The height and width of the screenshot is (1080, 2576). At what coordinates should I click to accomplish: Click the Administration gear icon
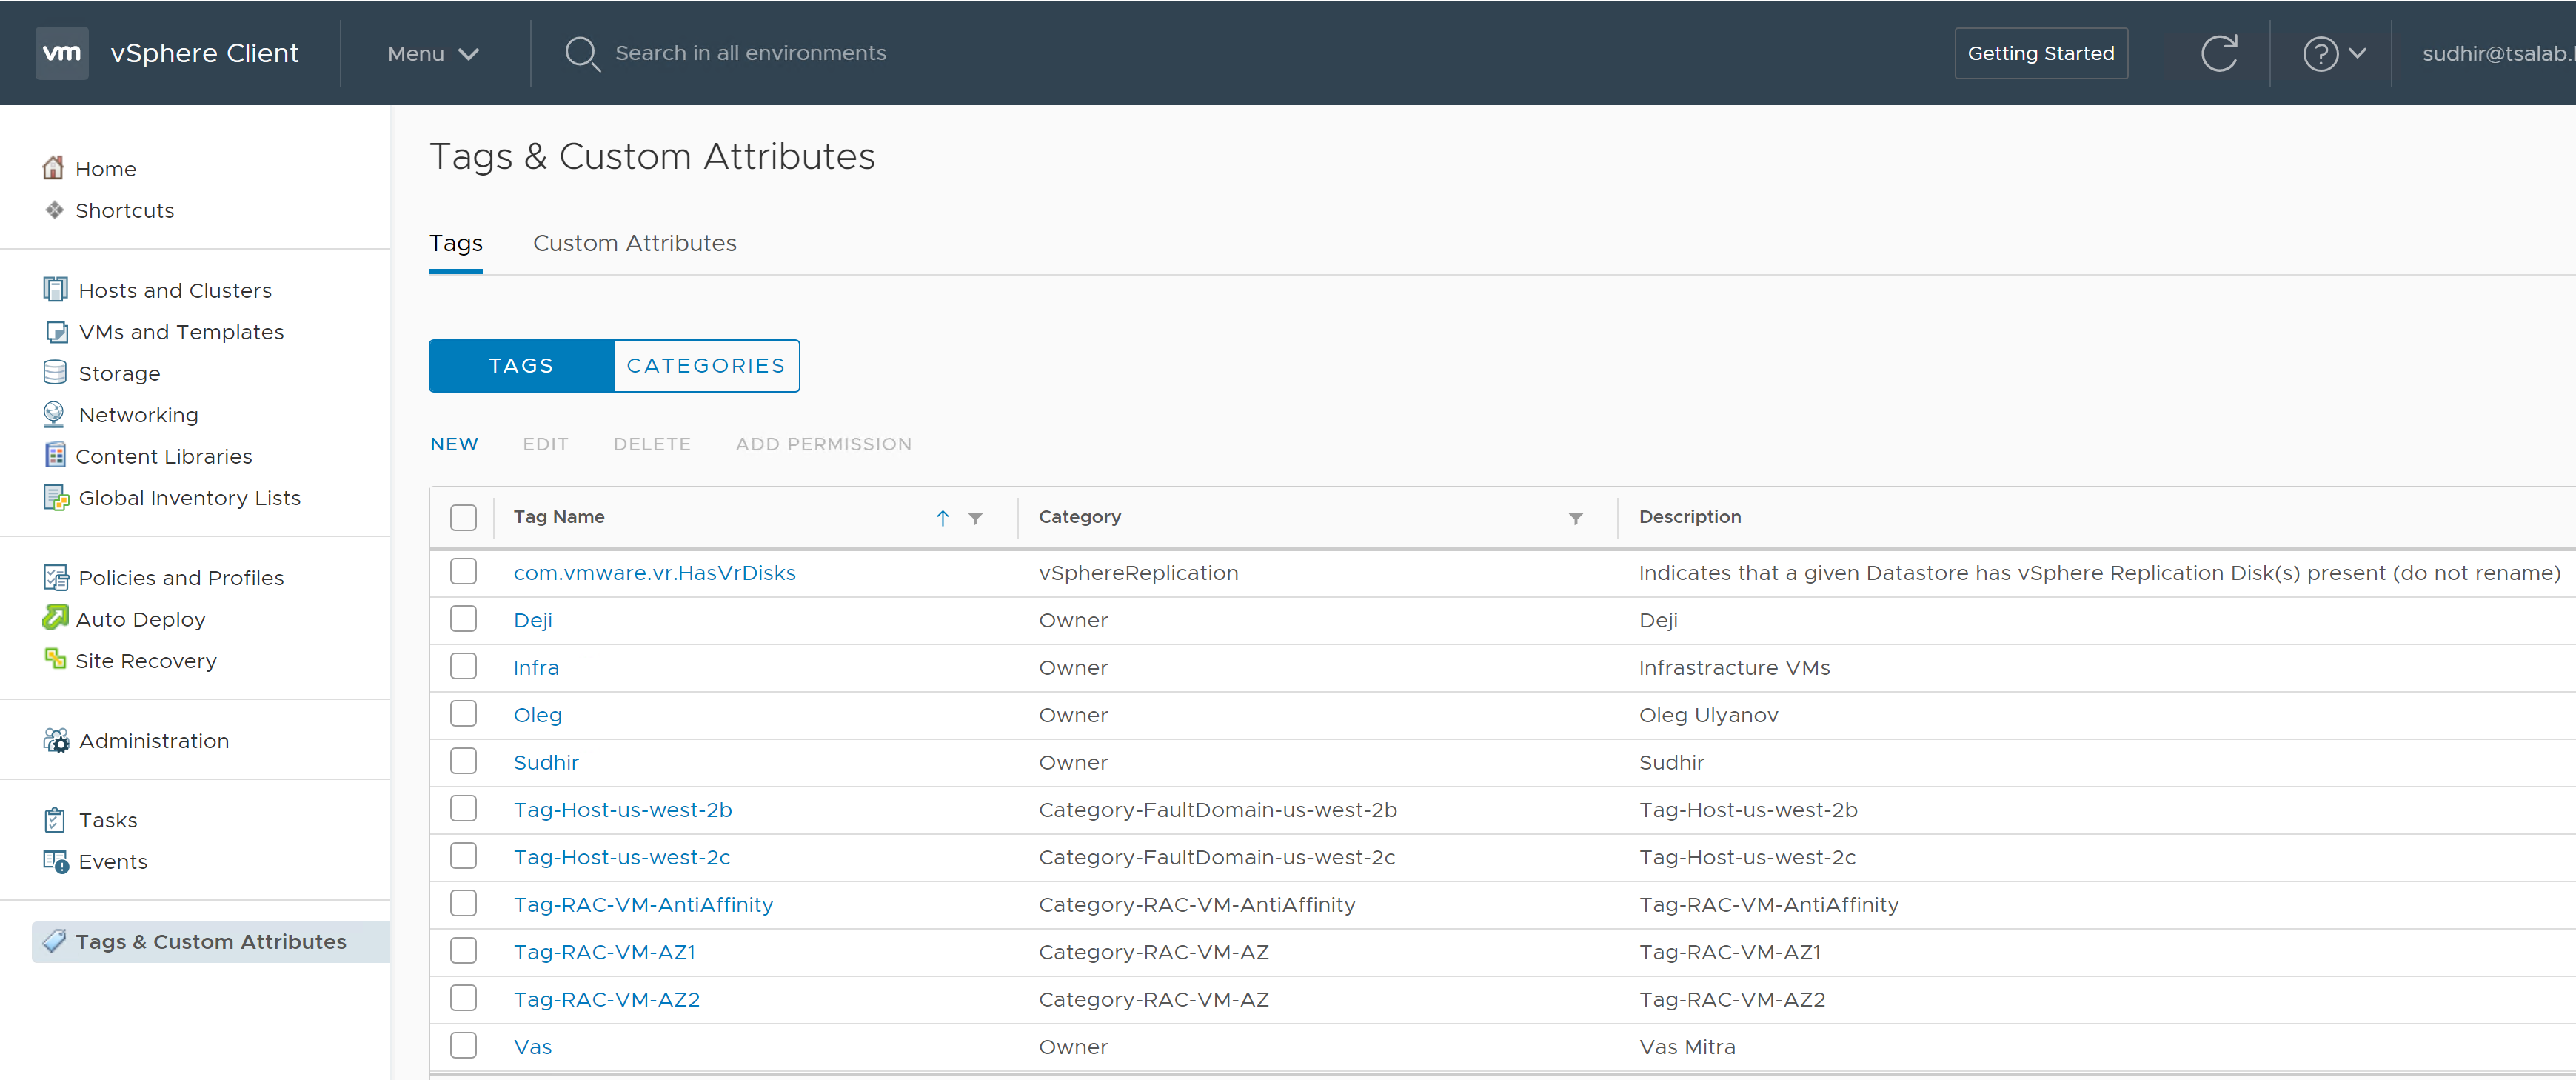pyautogui.click(x=56, y=741)
